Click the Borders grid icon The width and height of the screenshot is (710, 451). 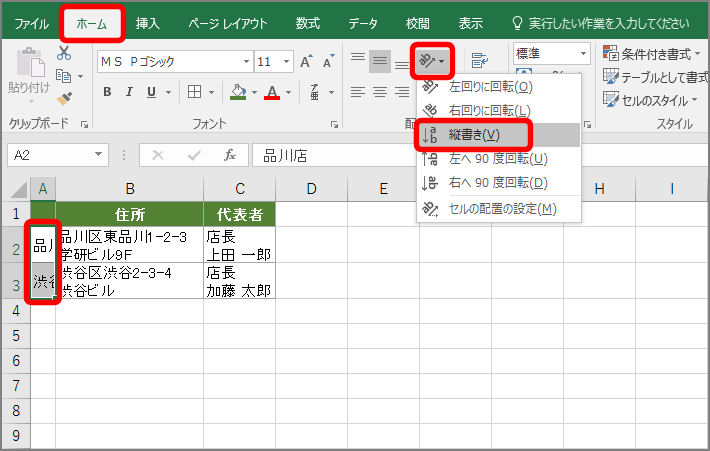tap(195, 92)
